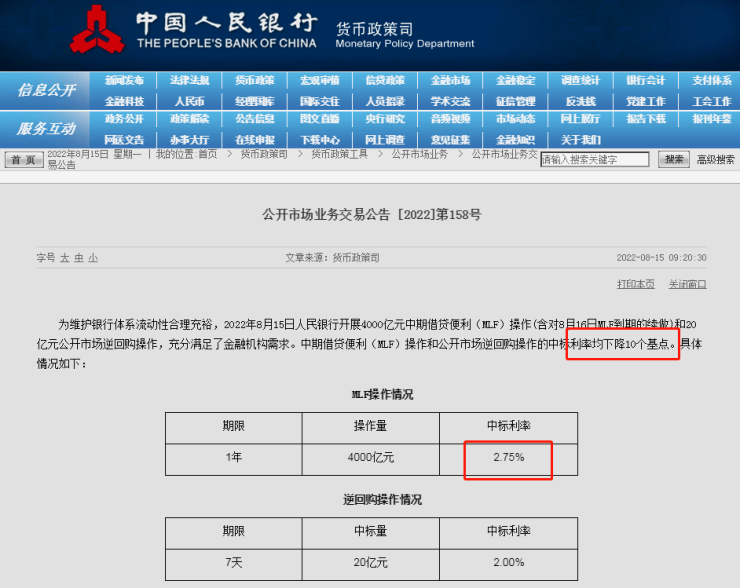Select the reverse repo rate 2.00%
This screenshot has height=588, width=740.
pyautogui.click(x=509, y=563)
